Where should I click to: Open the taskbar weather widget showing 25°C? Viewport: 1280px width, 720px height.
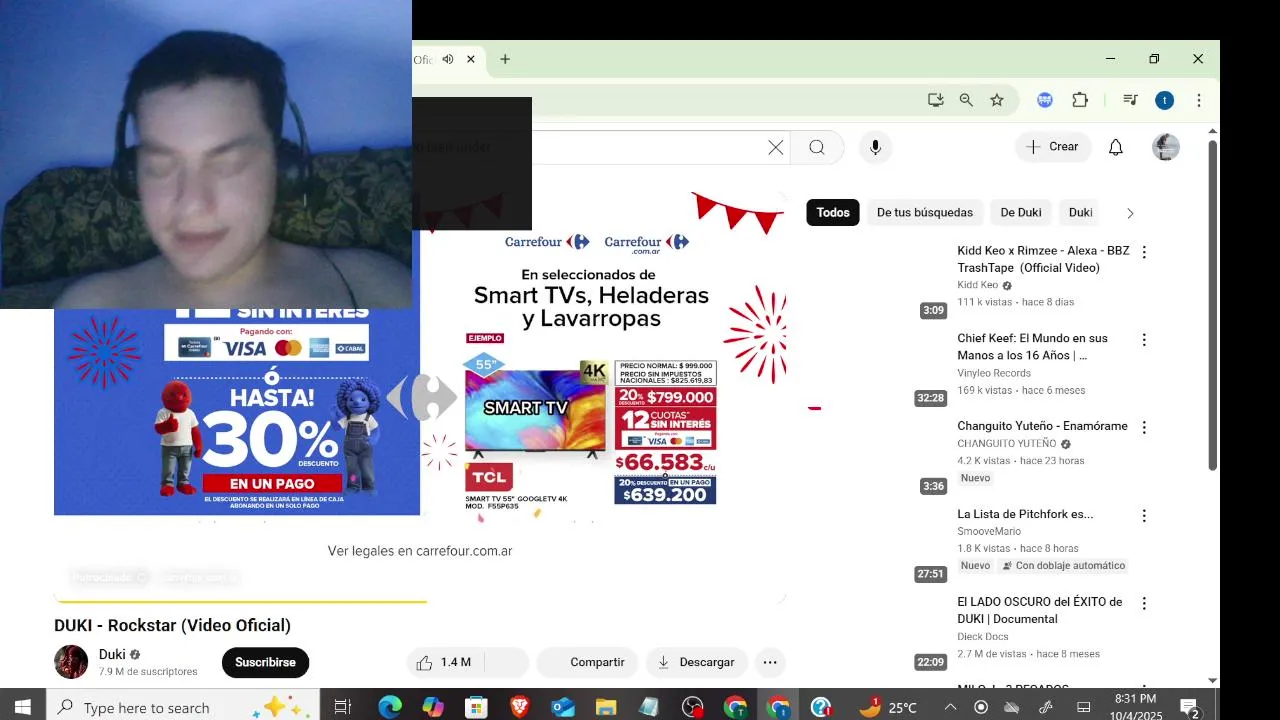(888, 707)
